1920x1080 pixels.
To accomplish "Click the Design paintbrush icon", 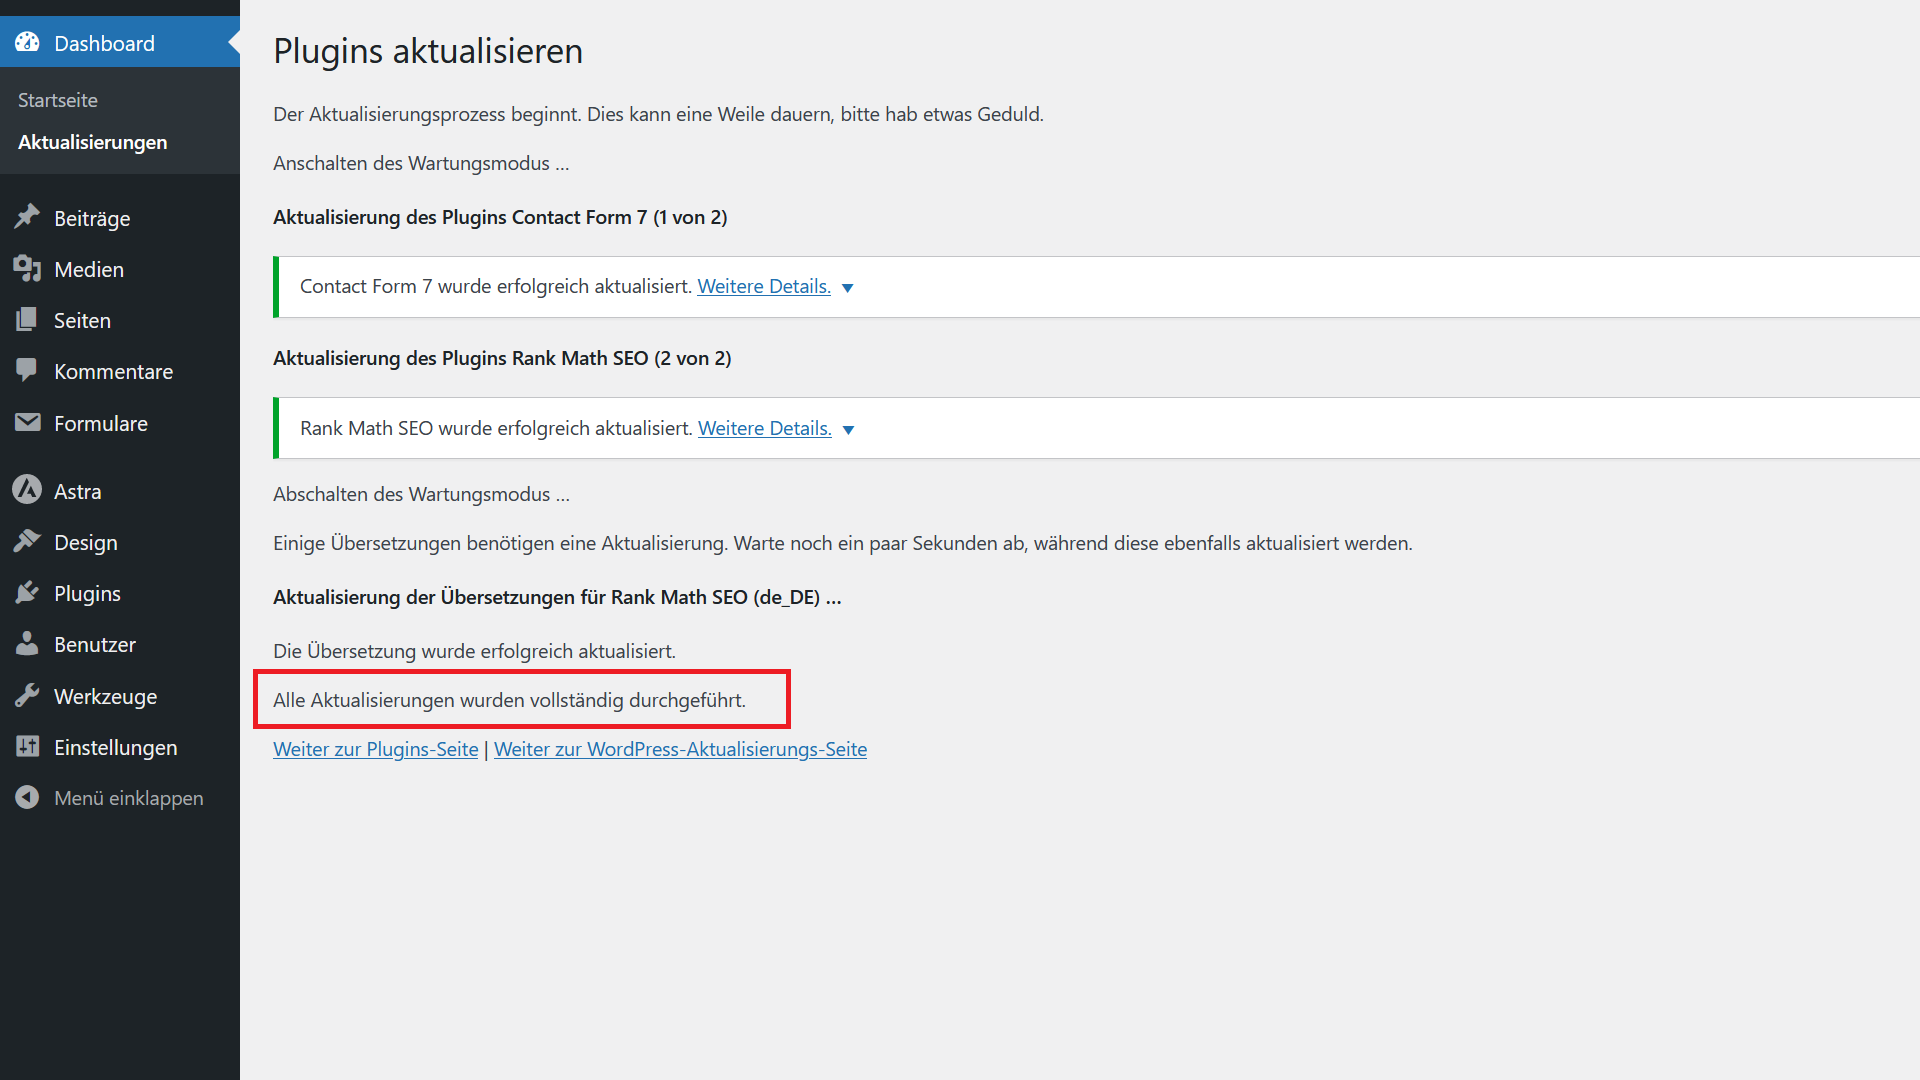I will pyautogui.click(x=27, y=541).
